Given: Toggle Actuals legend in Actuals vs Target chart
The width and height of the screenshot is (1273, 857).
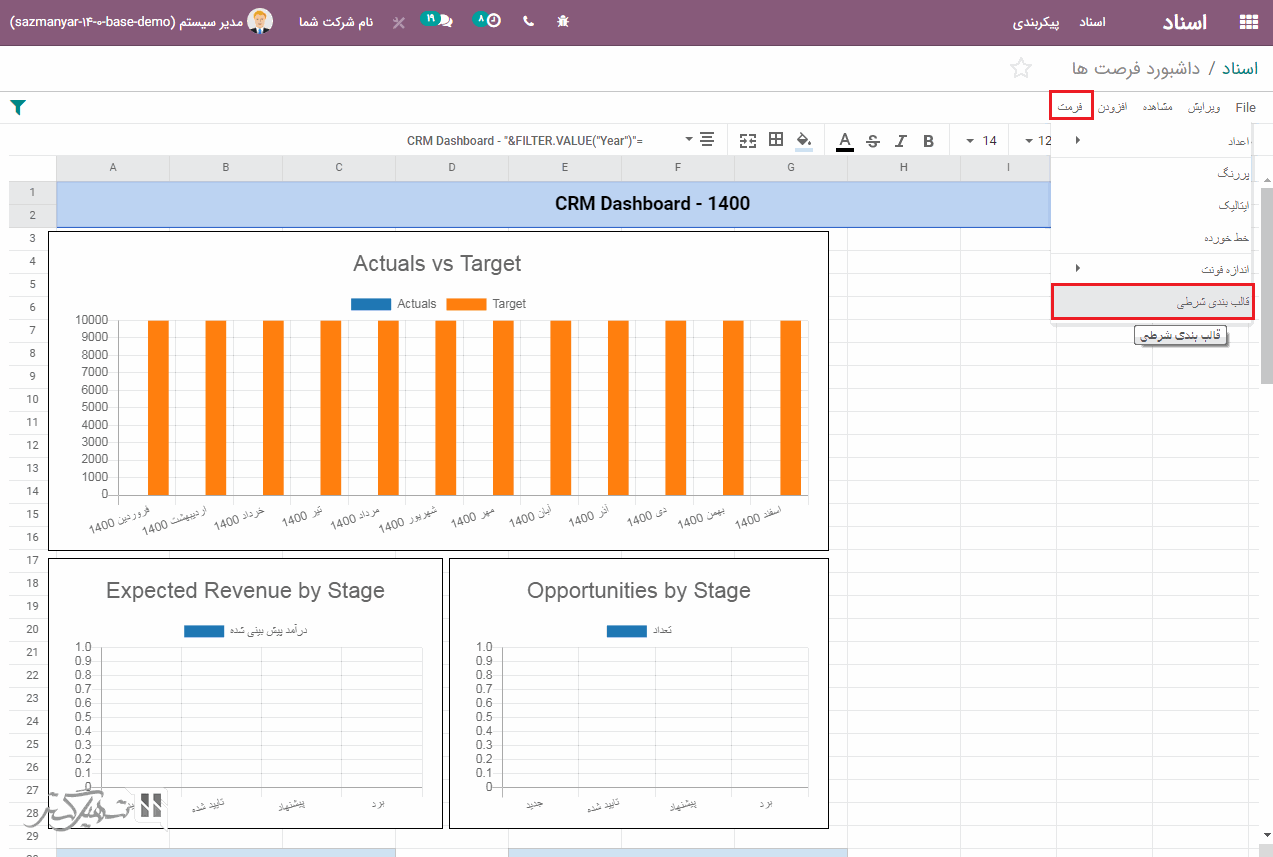Looking at the screenshot, I should [394, 304].
